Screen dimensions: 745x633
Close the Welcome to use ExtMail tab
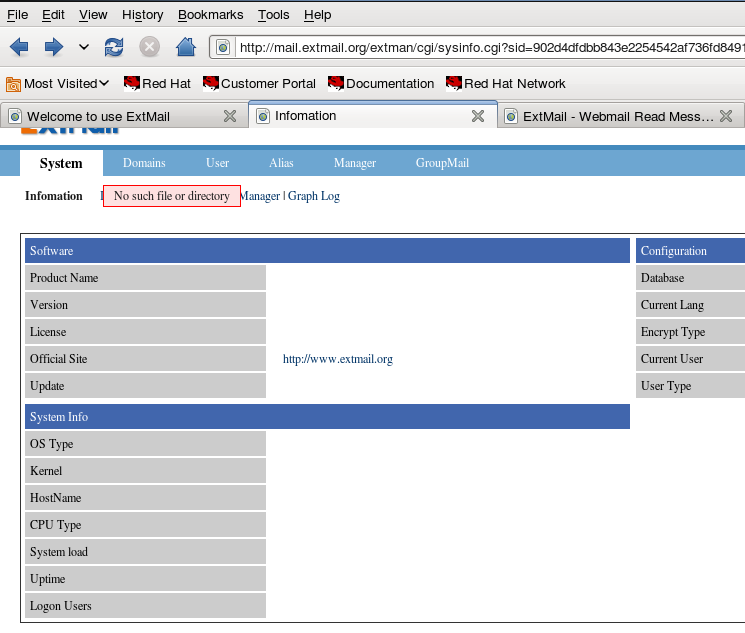[230, 116]
